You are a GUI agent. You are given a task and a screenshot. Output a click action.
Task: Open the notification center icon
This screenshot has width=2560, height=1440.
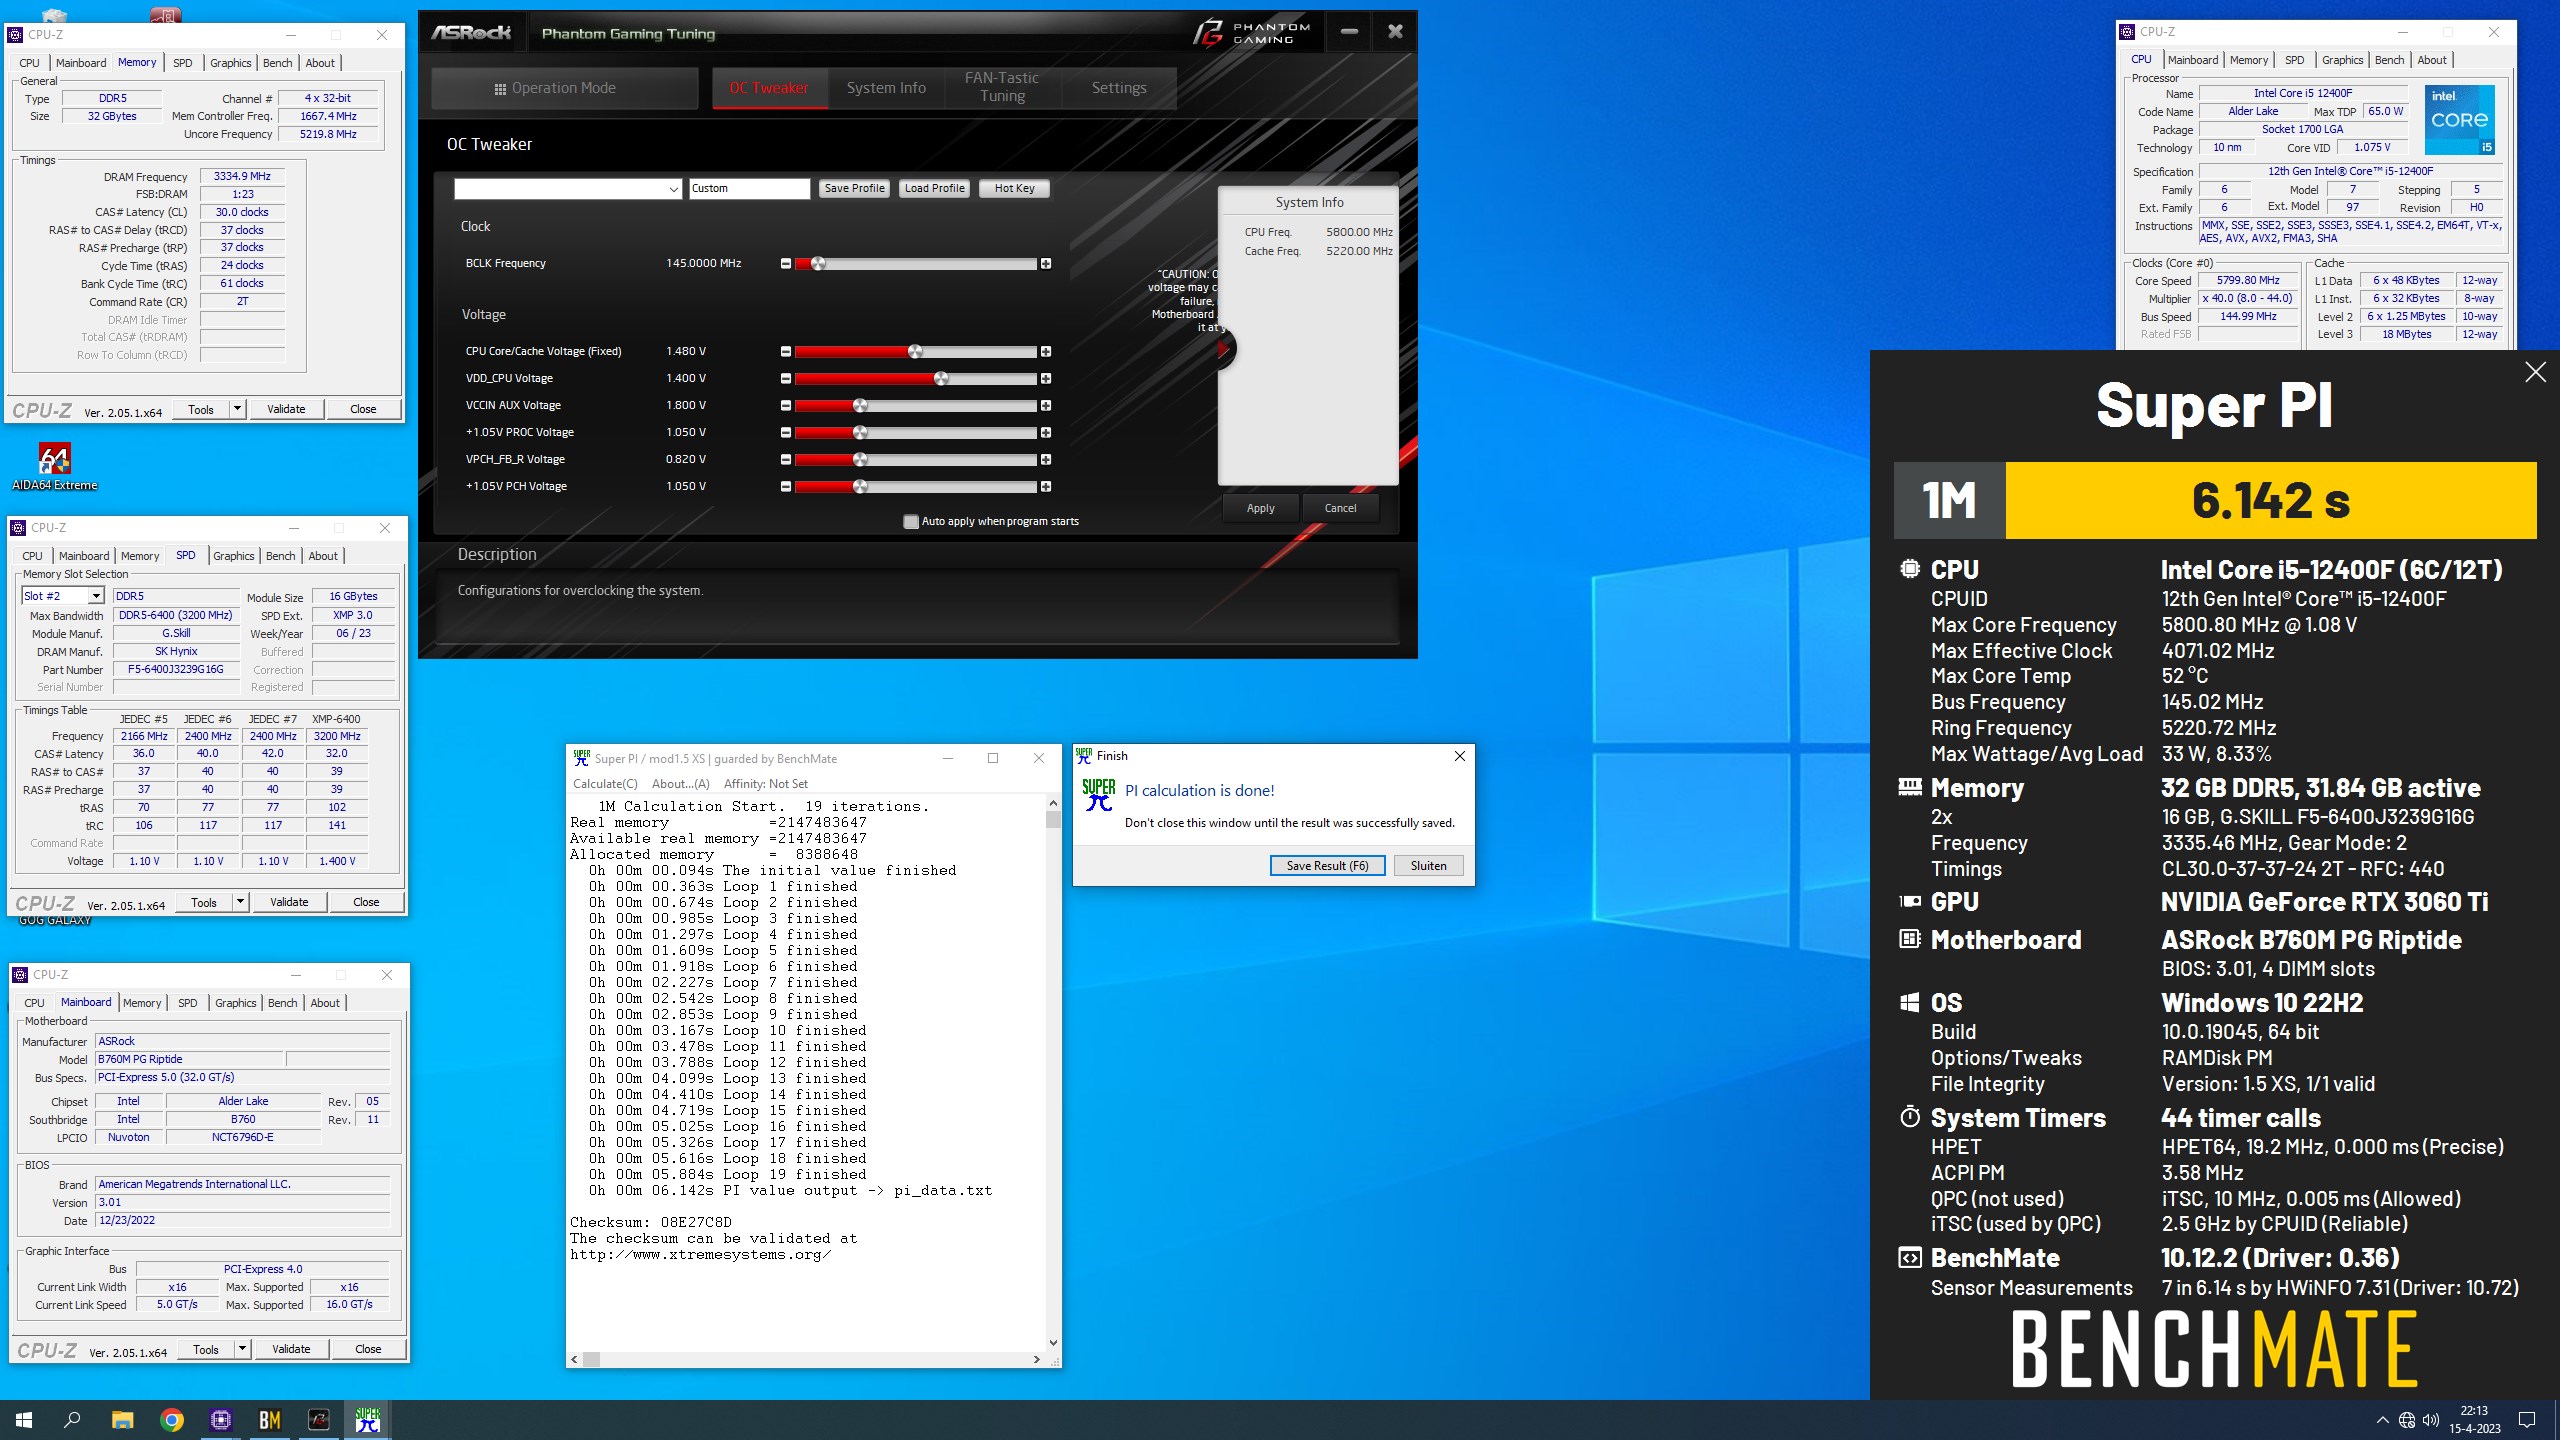(x=2527, y=1420)
